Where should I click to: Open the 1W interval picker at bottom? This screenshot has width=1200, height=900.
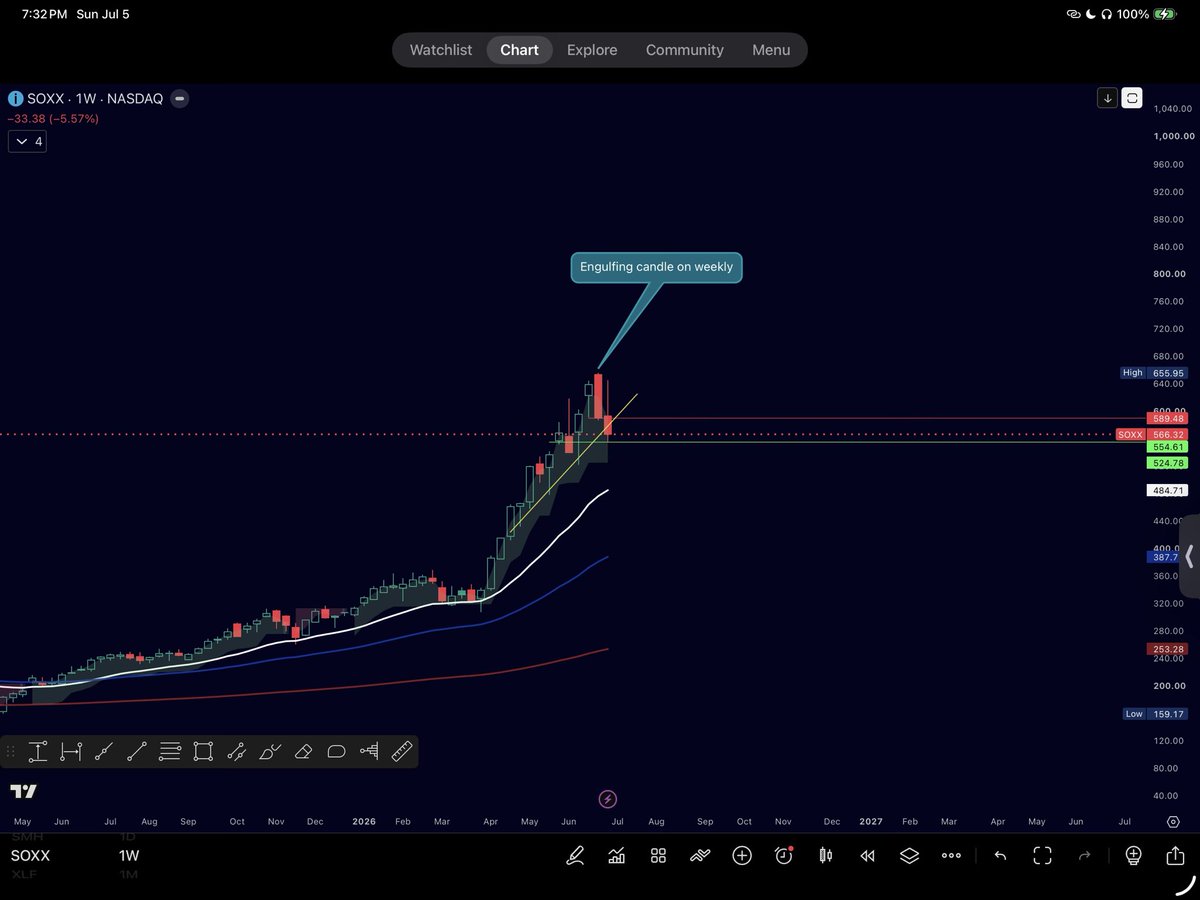(x=129, y=856)
